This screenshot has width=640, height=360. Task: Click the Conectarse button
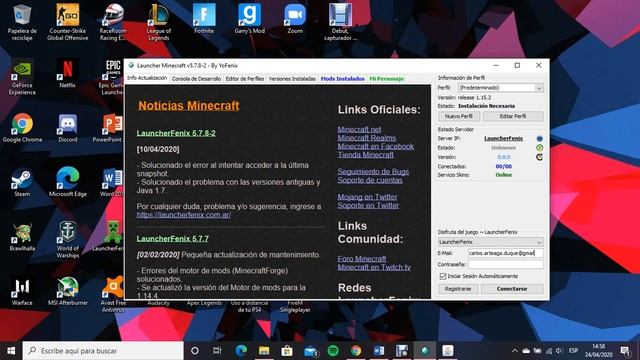(512, 289)
